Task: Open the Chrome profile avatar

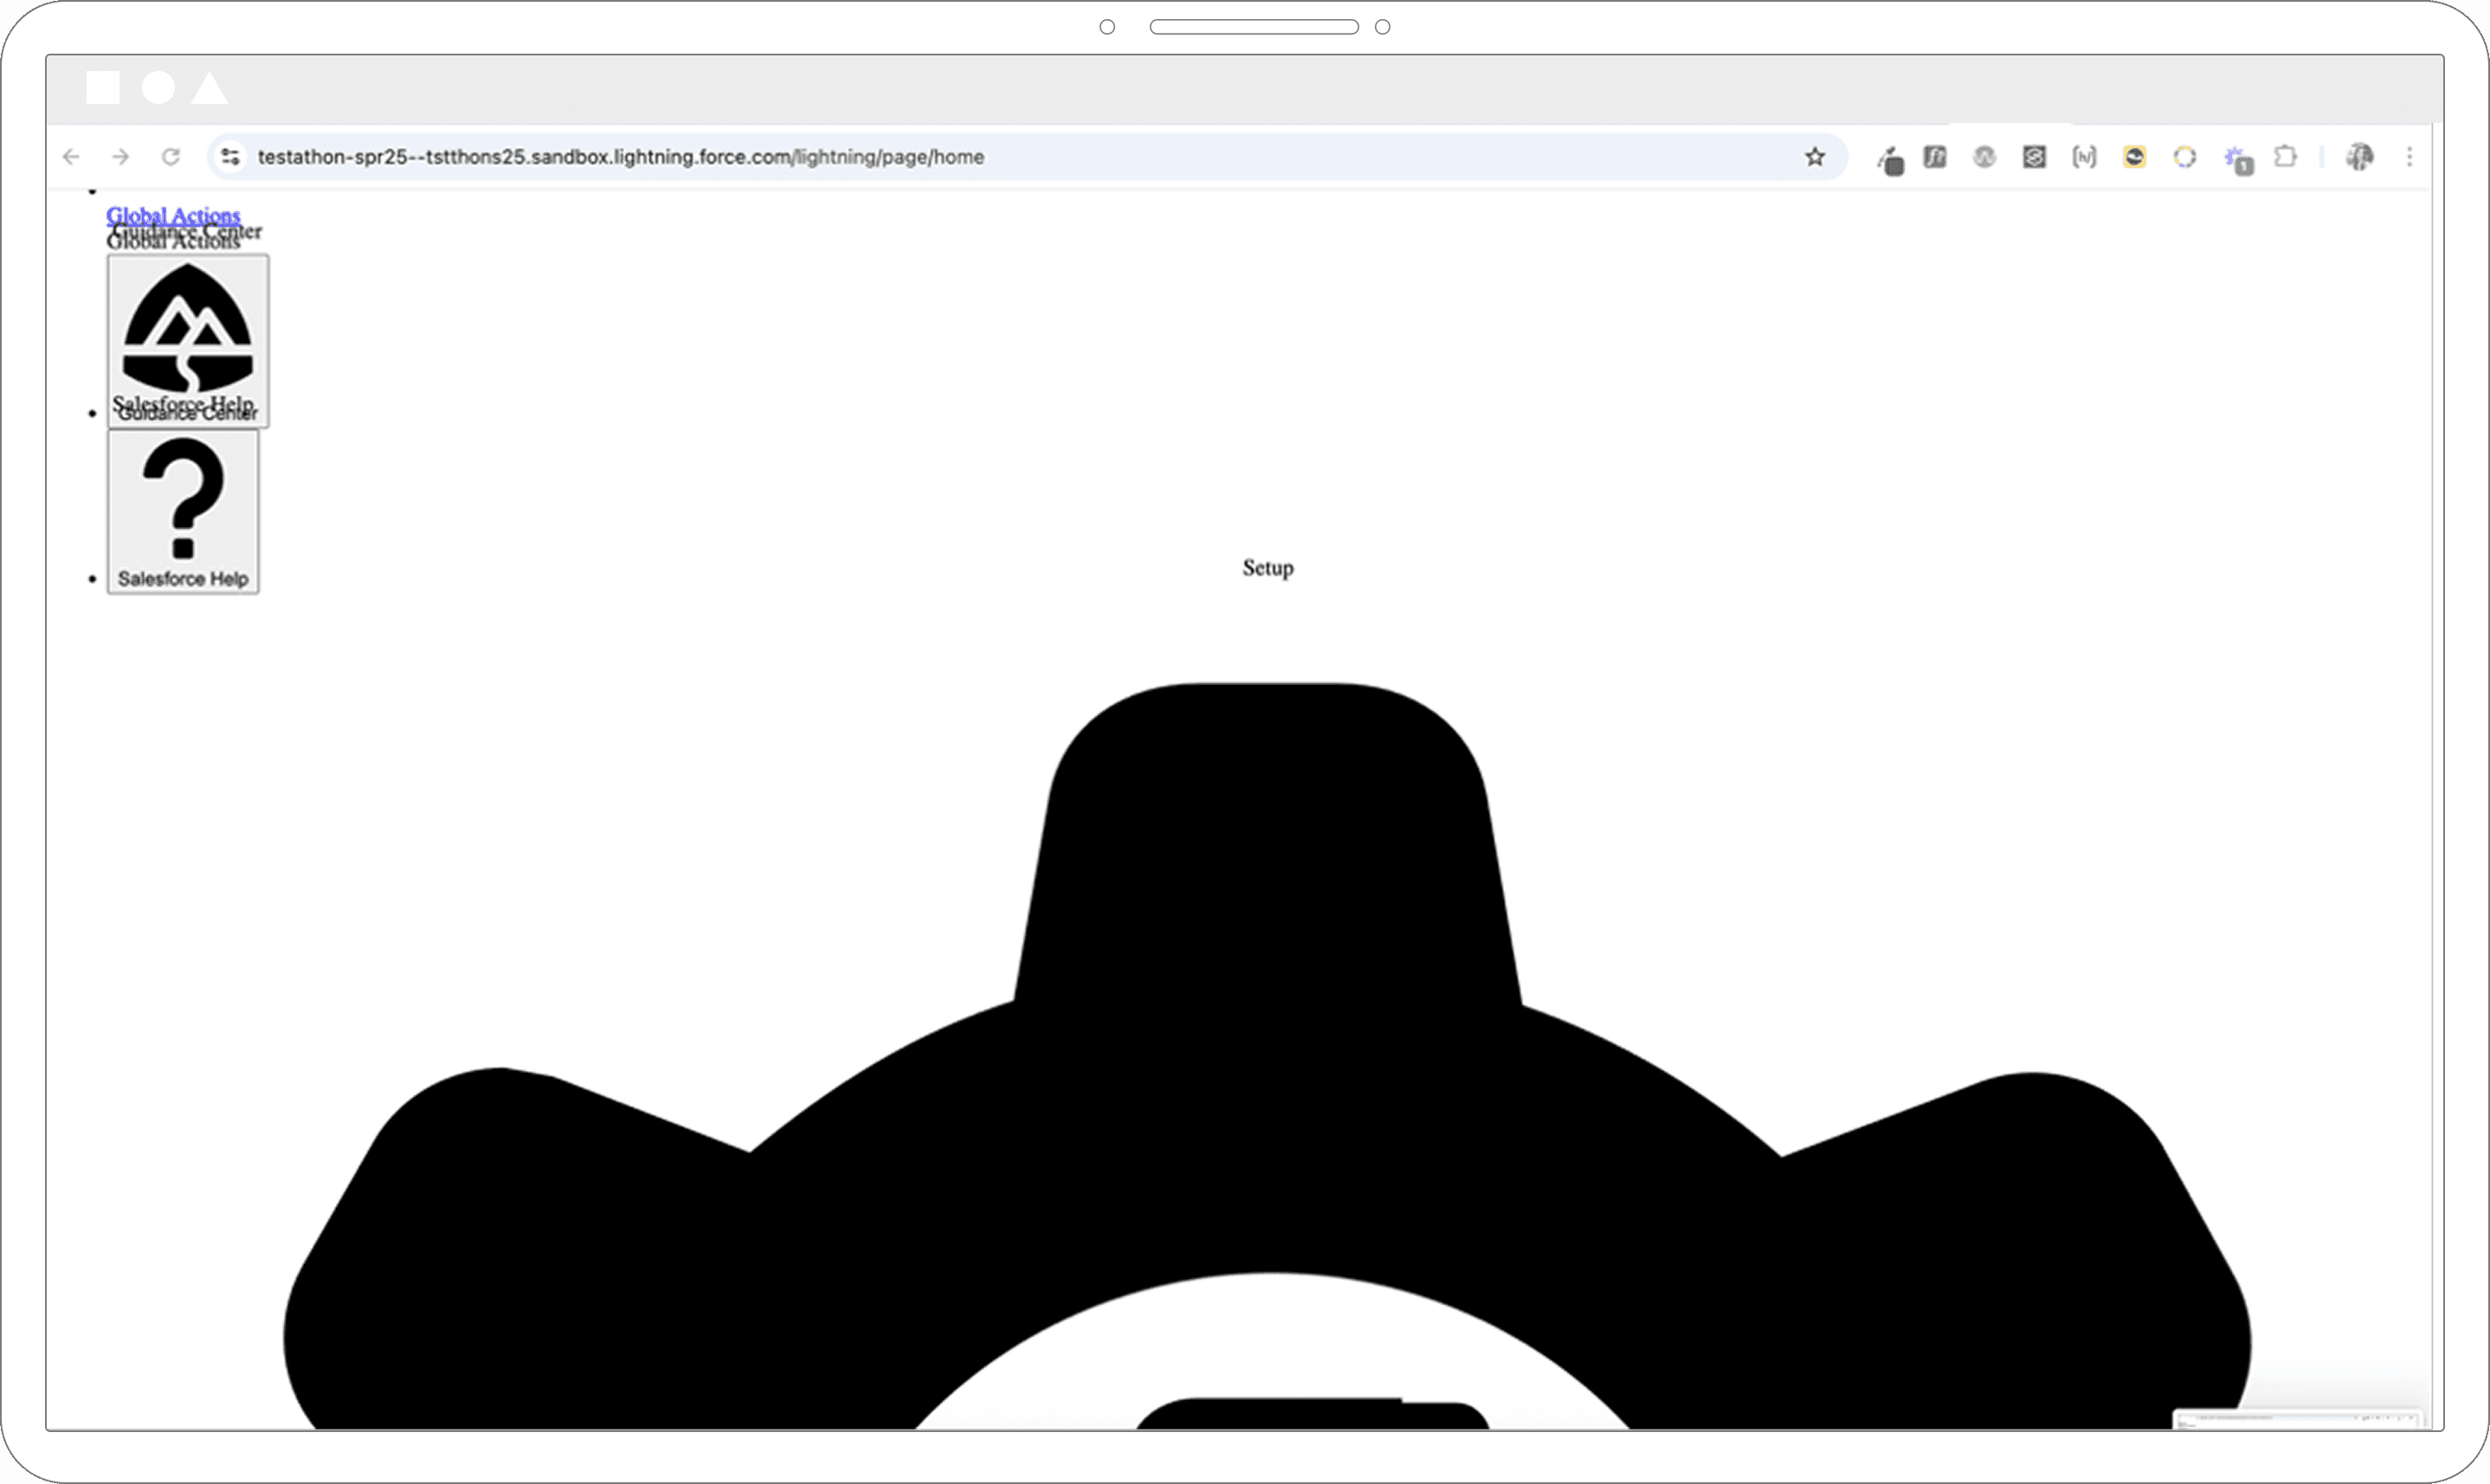Action: 2360,157
